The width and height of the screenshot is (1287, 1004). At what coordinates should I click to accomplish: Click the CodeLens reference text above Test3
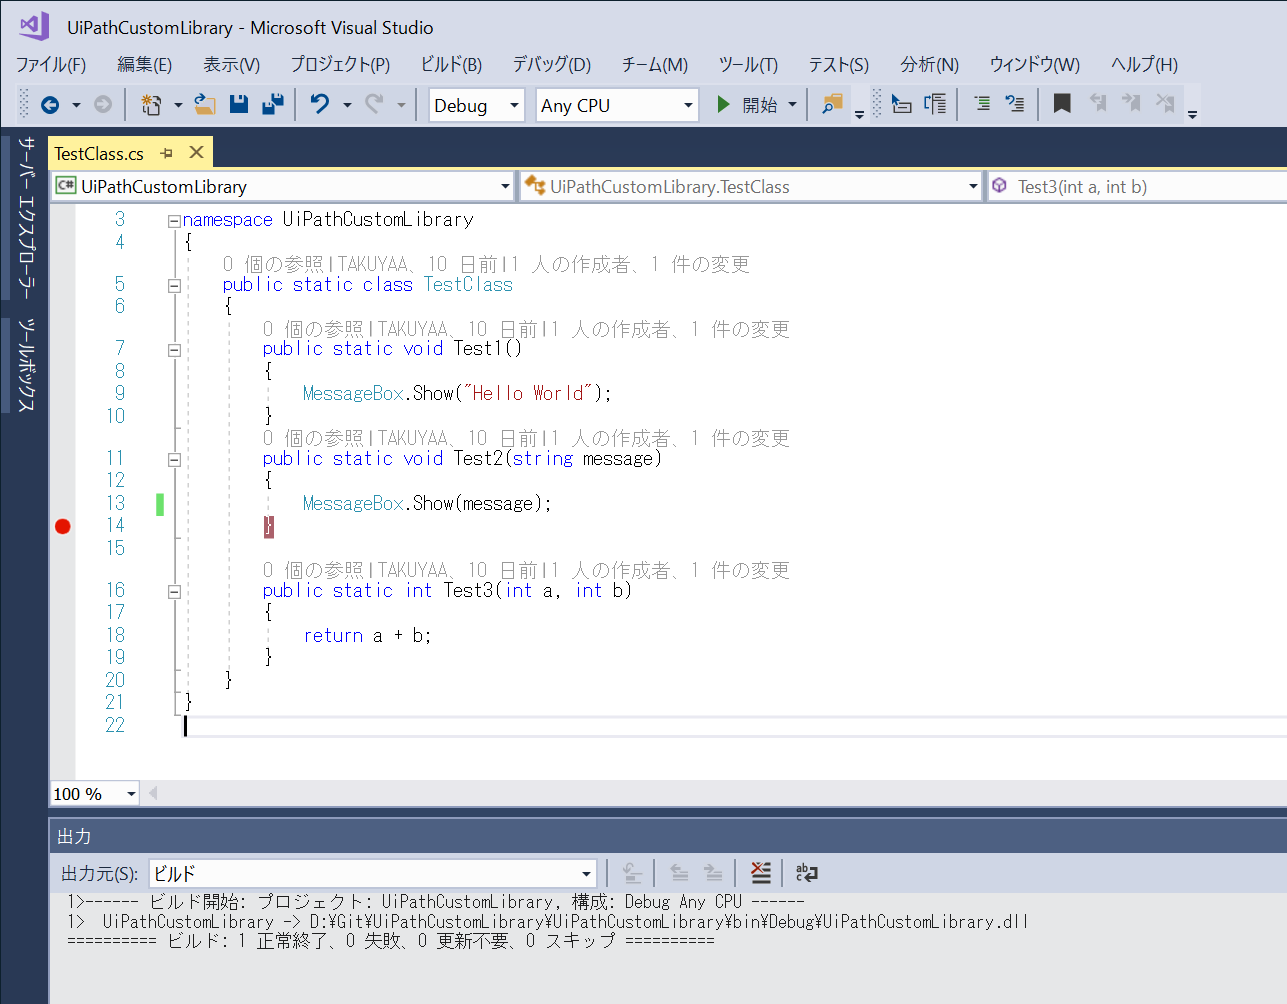526,570
